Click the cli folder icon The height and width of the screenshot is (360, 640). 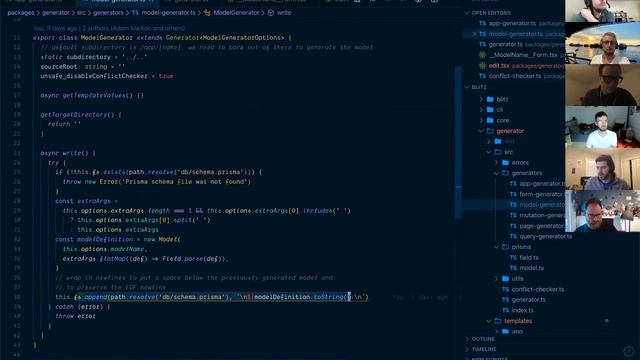click(490, 110)
